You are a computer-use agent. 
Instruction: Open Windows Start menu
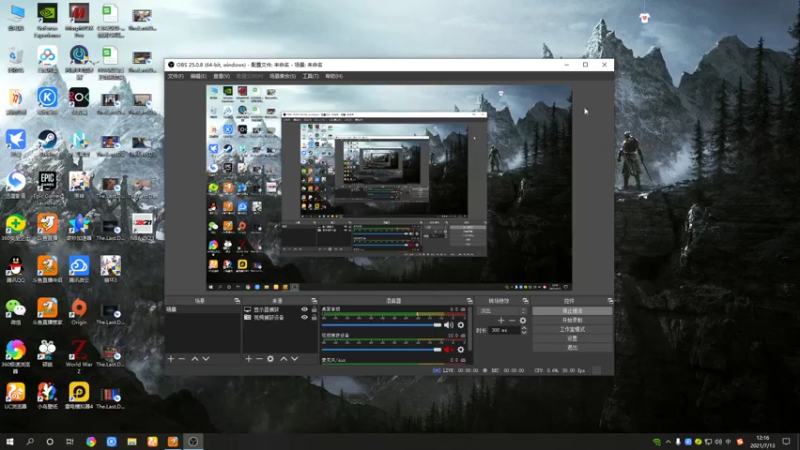click(10, 442)
